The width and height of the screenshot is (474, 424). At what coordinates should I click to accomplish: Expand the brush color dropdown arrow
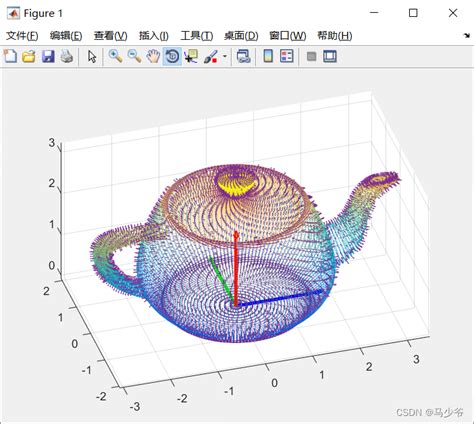pos(225,56)
